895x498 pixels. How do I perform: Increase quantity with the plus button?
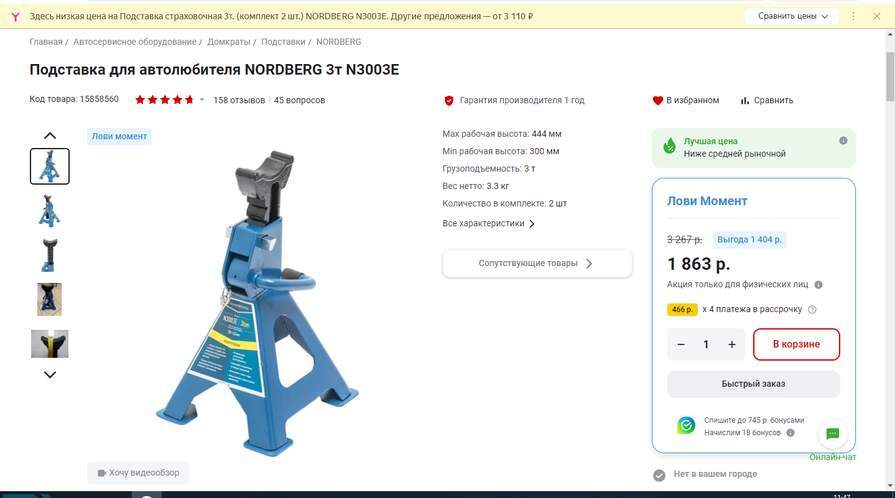click(732, 344)
